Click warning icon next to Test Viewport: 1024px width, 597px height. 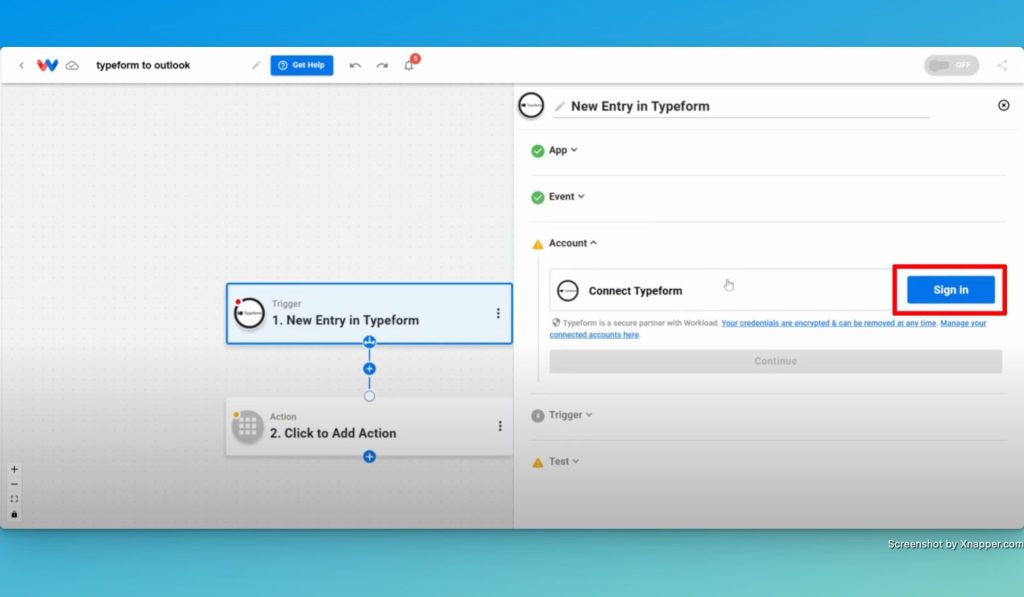(537, 462)
